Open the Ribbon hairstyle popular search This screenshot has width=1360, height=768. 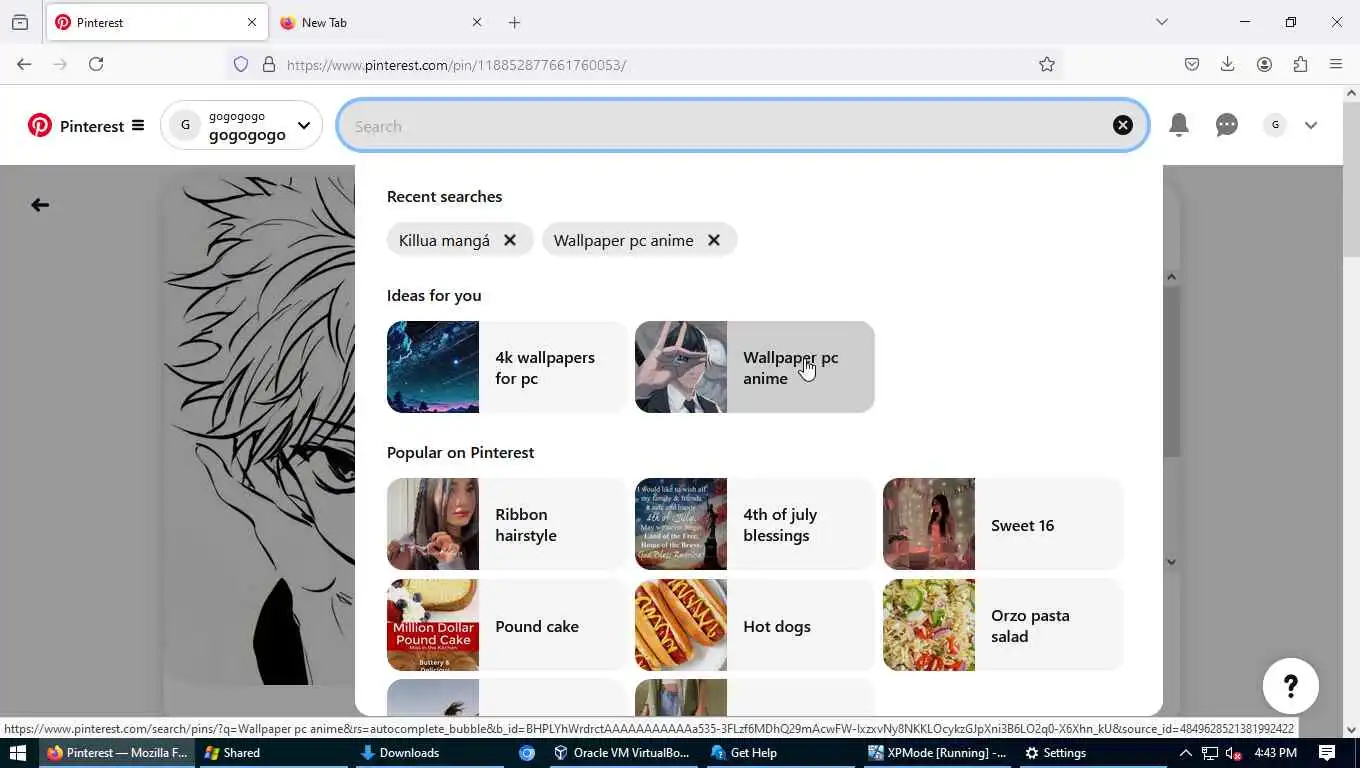[x=506, y=524]
